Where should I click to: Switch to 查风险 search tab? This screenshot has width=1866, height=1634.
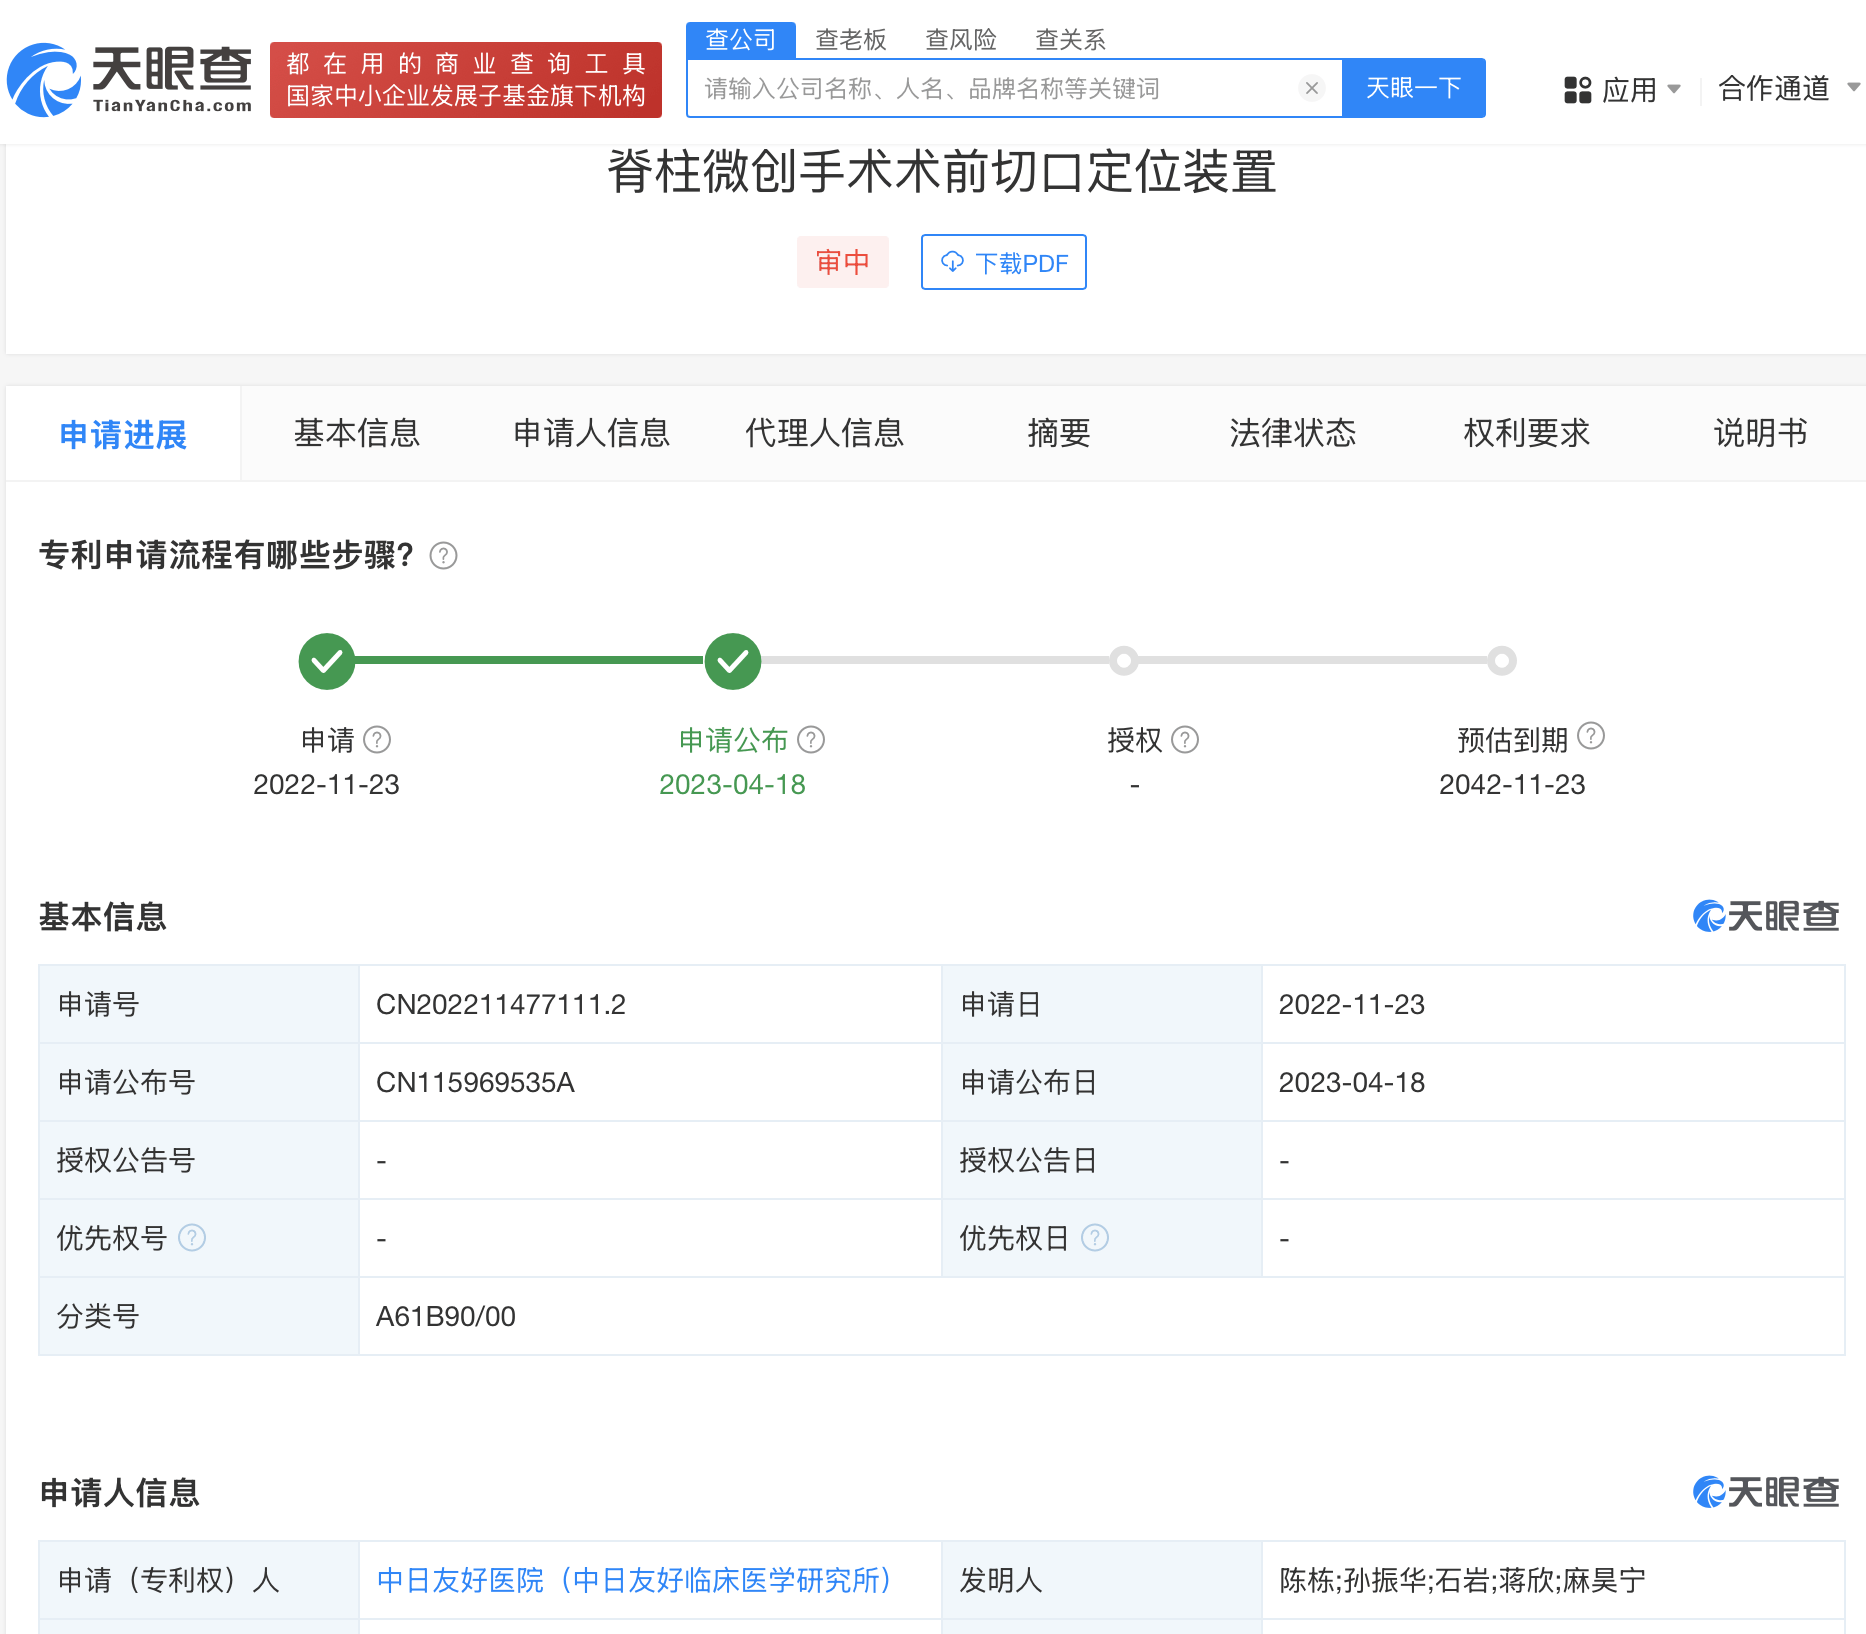960,40
